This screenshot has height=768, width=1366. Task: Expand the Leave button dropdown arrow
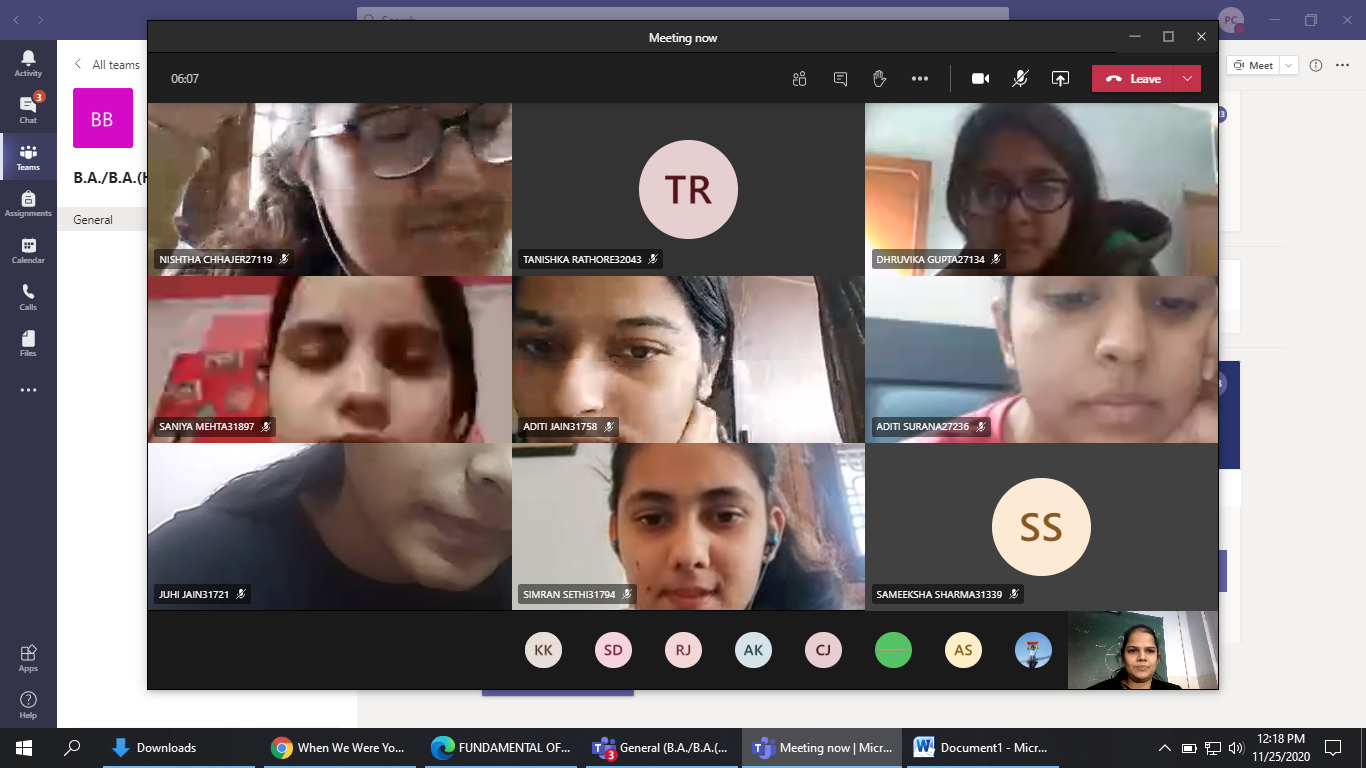click(1187, 79)
